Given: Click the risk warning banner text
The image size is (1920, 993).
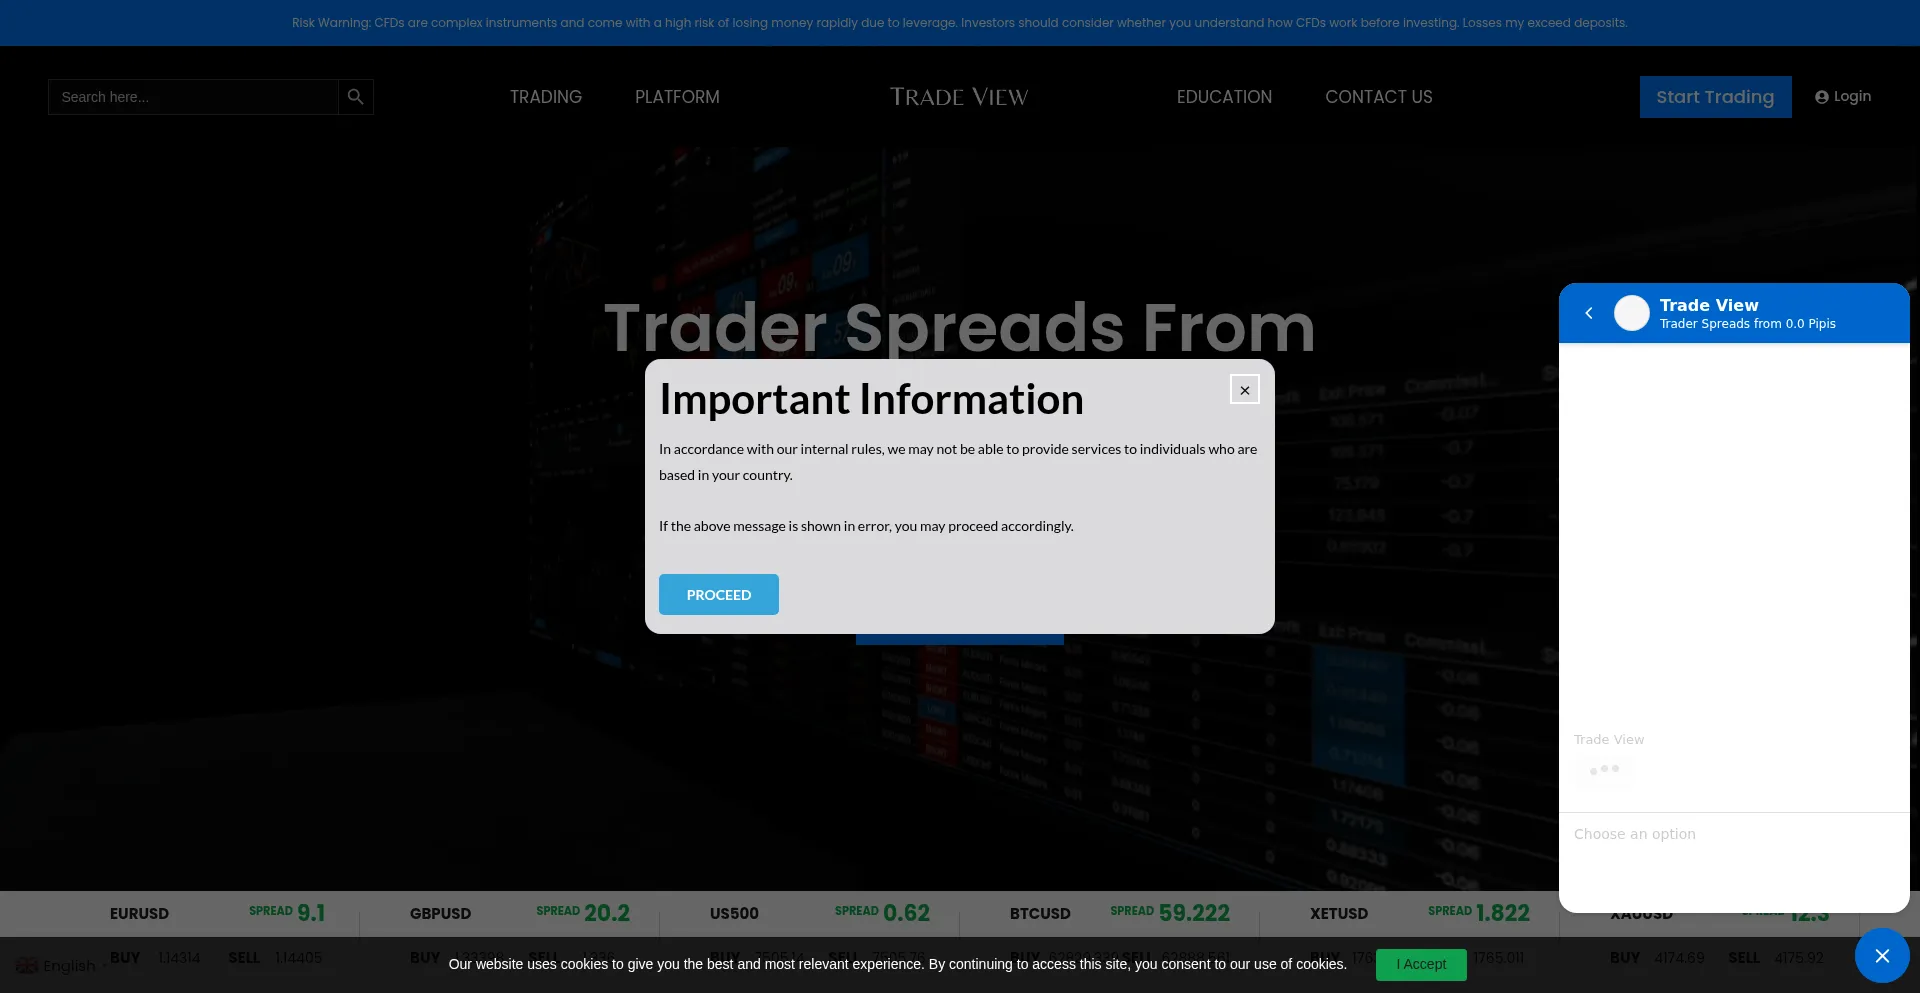Looking at the screenshot, I should pos(960,23).
